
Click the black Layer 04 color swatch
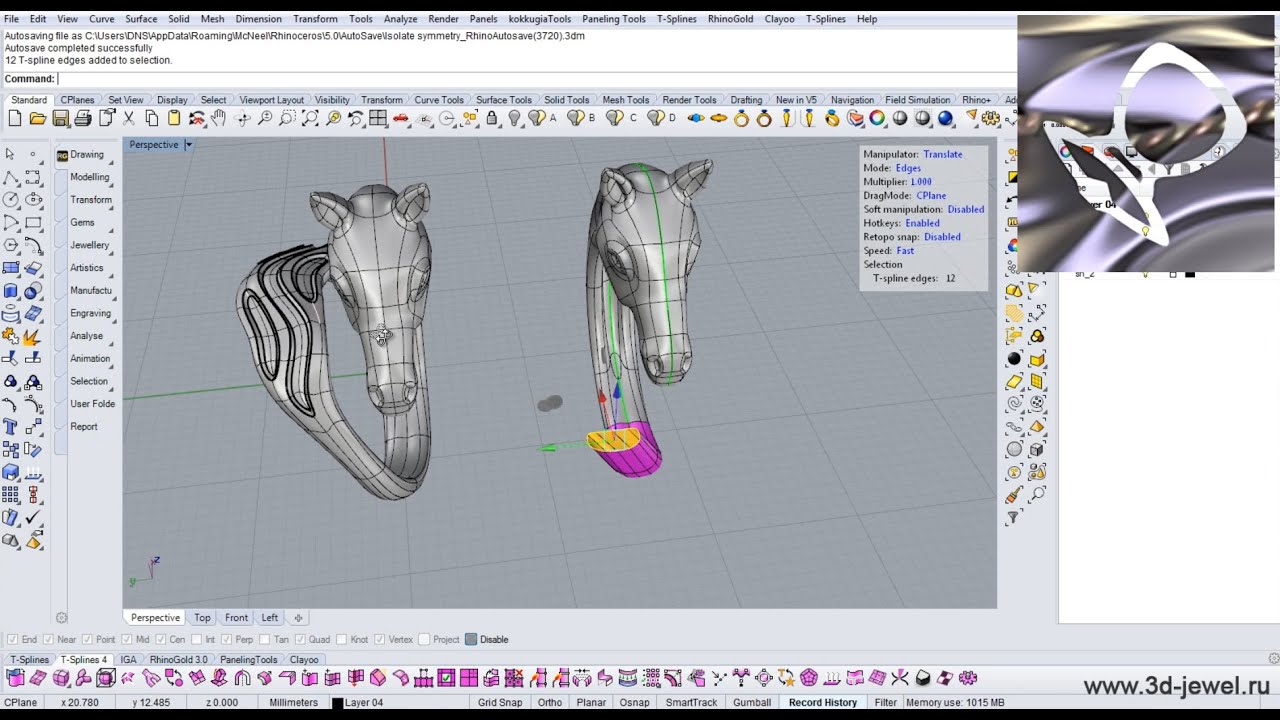click(337, 703)
